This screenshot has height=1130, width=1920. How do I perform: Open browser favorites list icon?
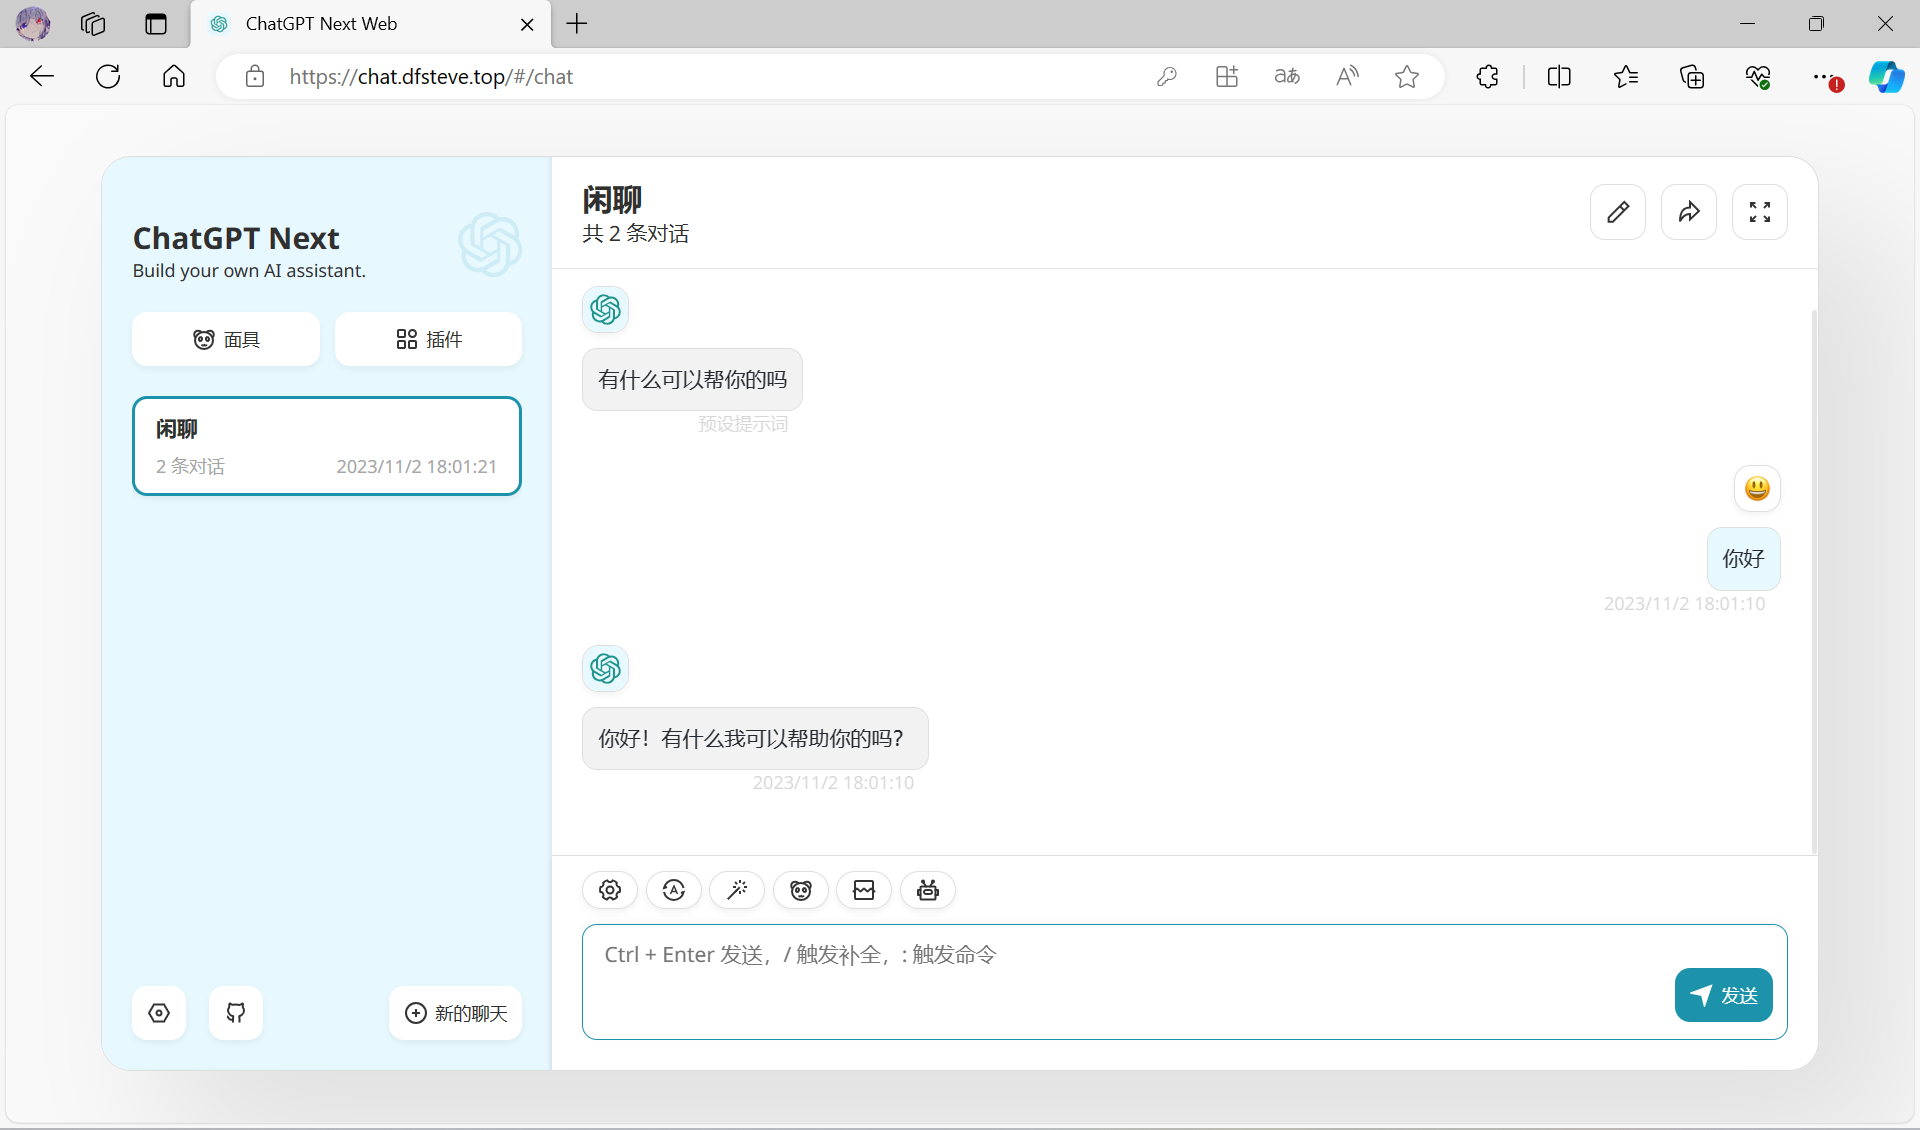coord(1626,76)
